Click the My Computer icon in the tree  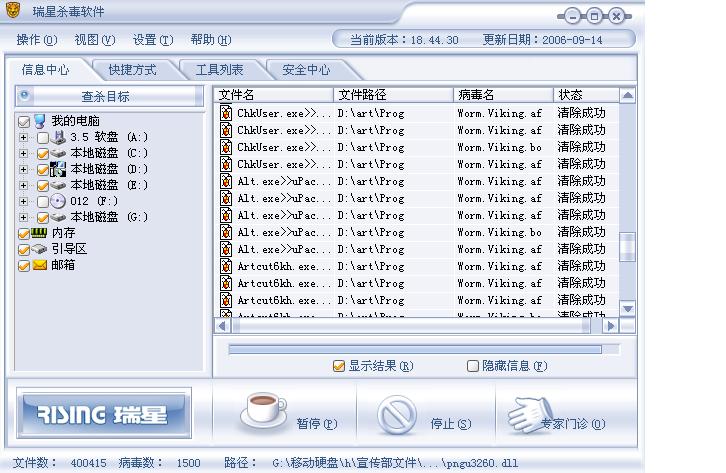point(40,121)
